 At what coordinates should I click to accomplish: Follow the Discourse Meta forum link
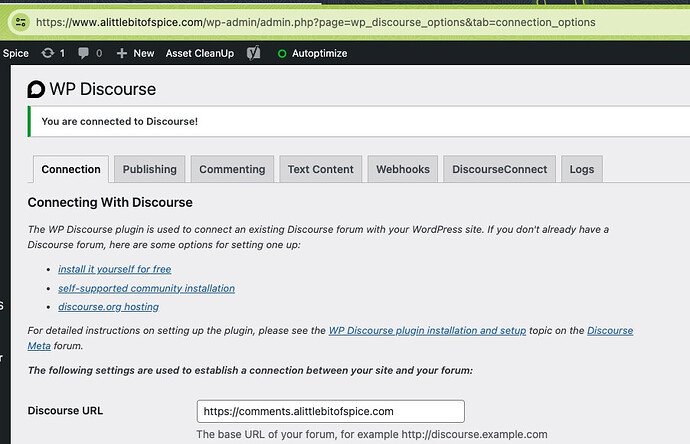coord(610,330)
